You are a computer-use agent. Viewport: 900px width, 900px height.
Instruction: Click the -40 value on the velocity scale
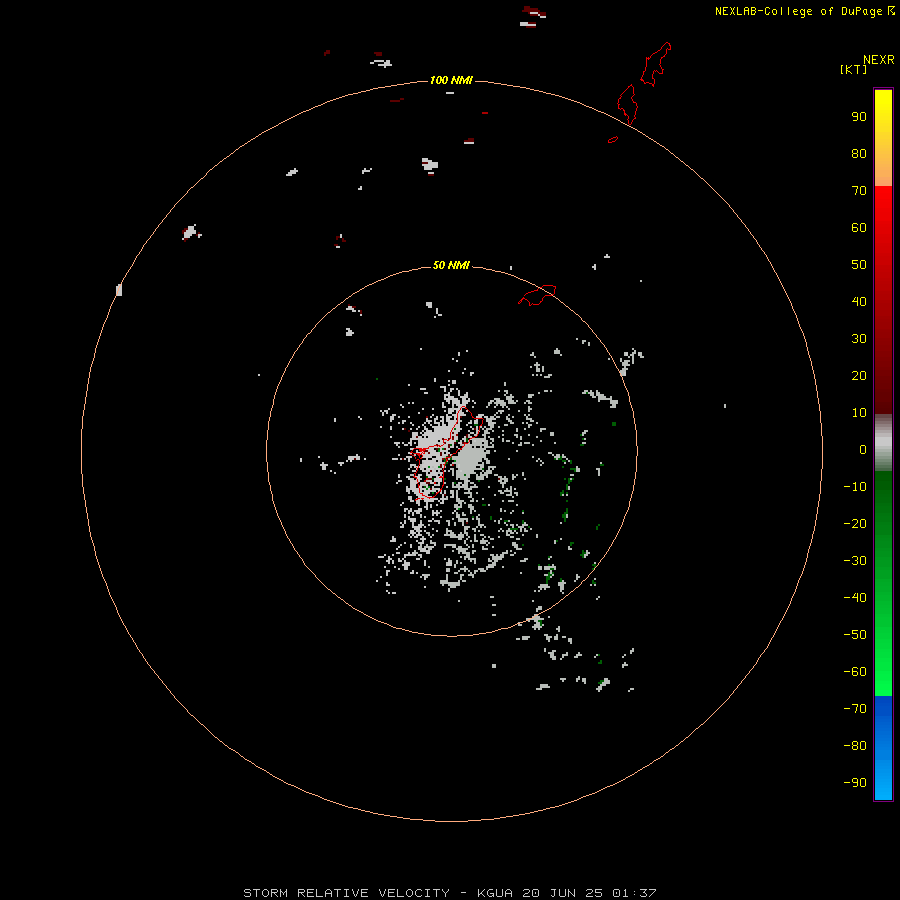click(x=855, y=598)
